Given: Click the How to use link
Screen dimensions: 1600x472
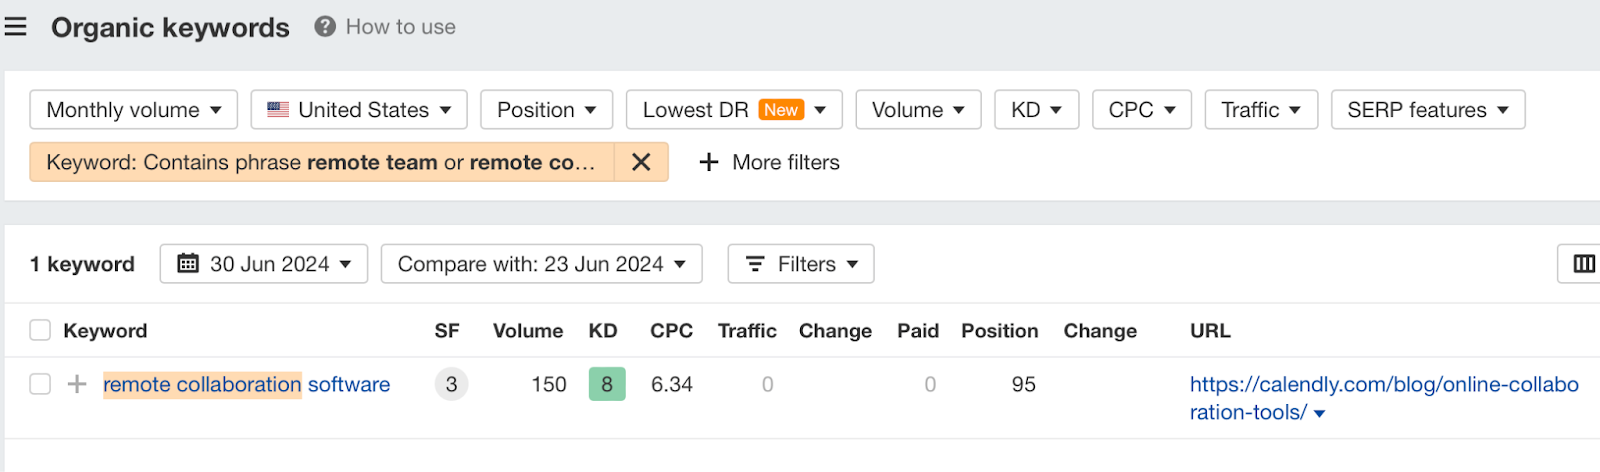Looking at the screenshot, I should click(x=401, y=27).
